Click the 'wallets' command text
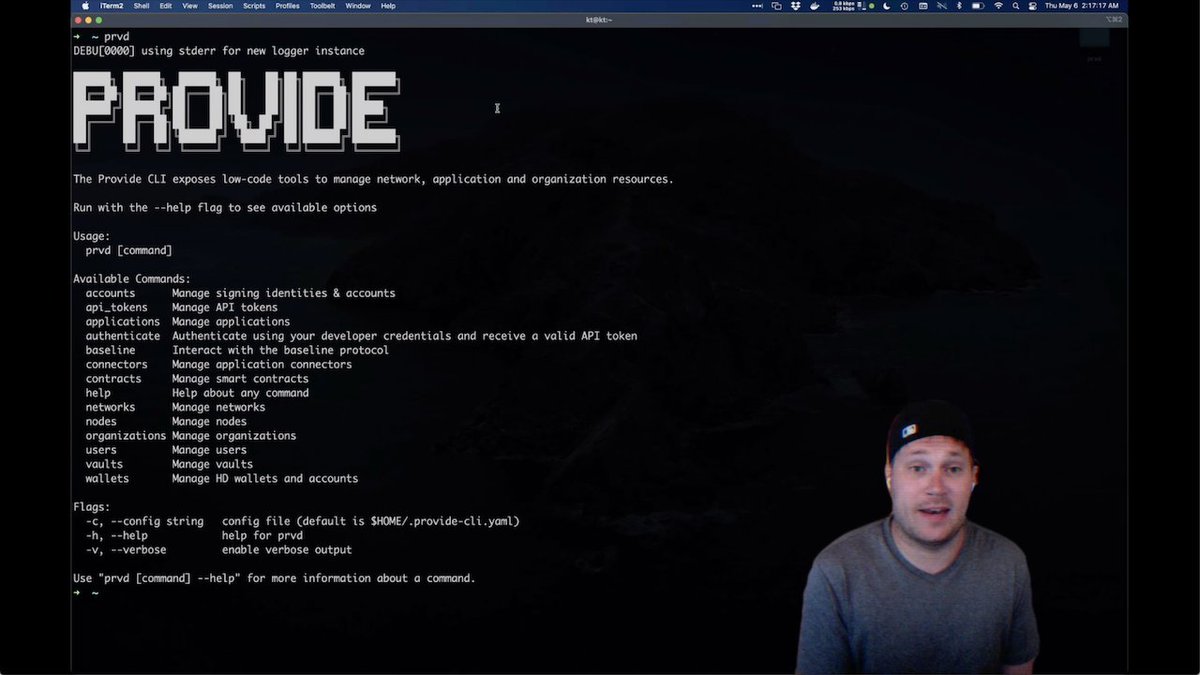1200x675 pixels. (107, 478)
